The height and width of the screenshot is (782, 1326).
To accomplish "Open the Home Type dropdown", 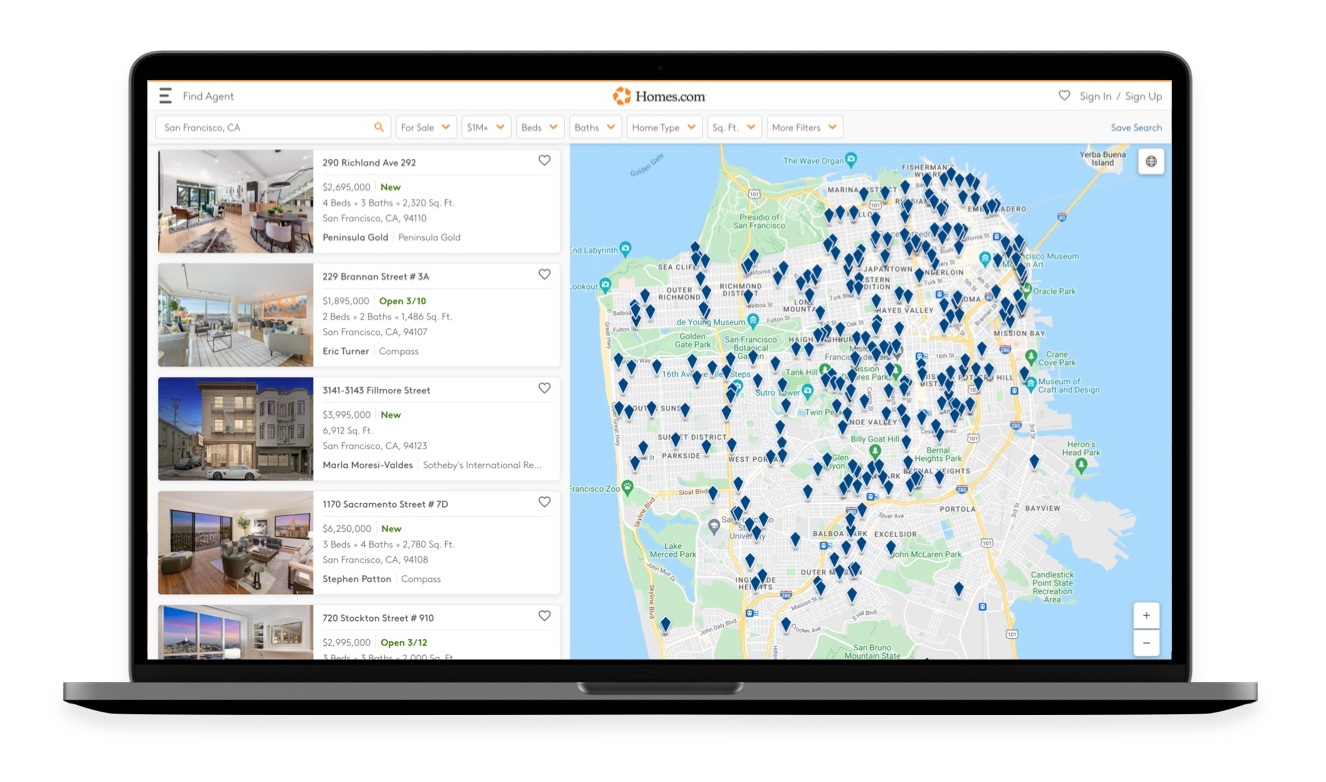I will point(664,127).
